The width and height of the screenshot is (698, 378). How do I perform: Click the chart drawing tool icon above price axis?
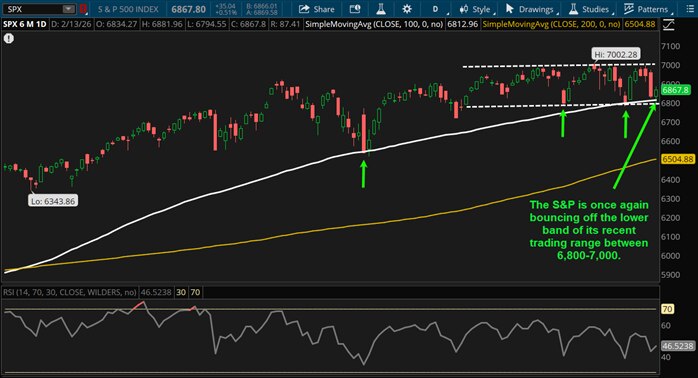click(669, 25)
